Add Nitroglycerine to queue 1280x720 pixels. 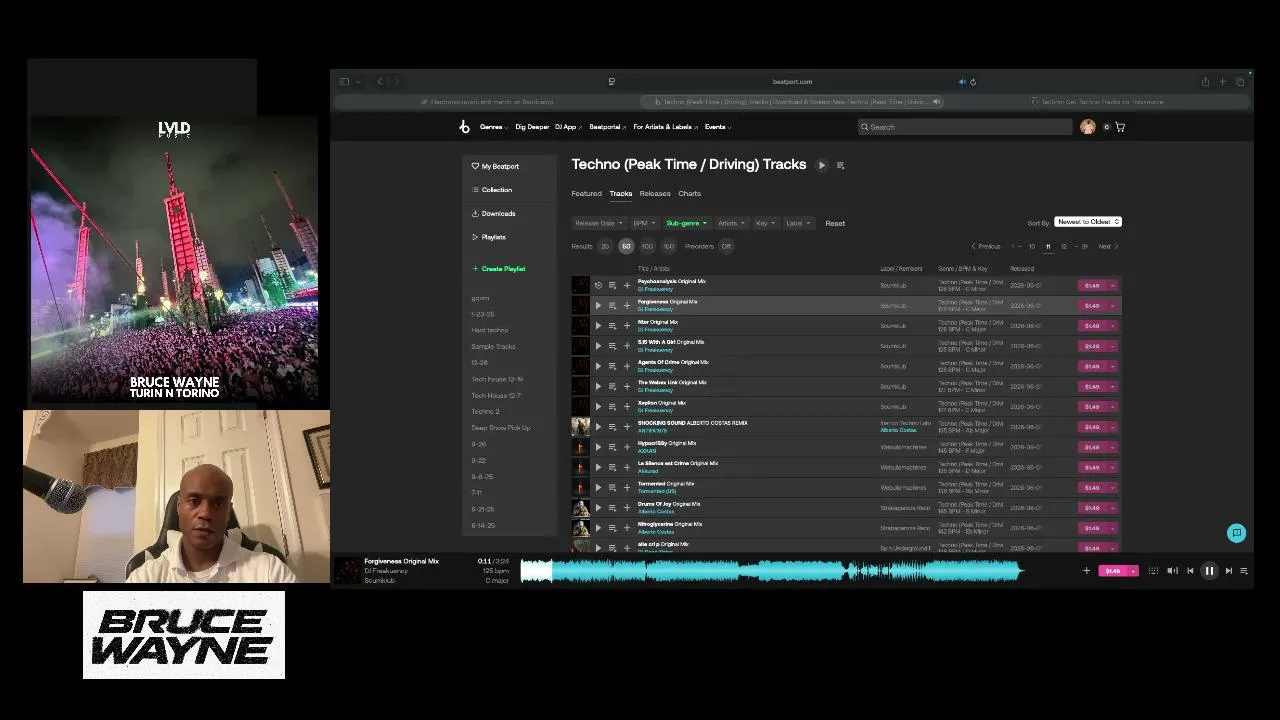(612, 527)
